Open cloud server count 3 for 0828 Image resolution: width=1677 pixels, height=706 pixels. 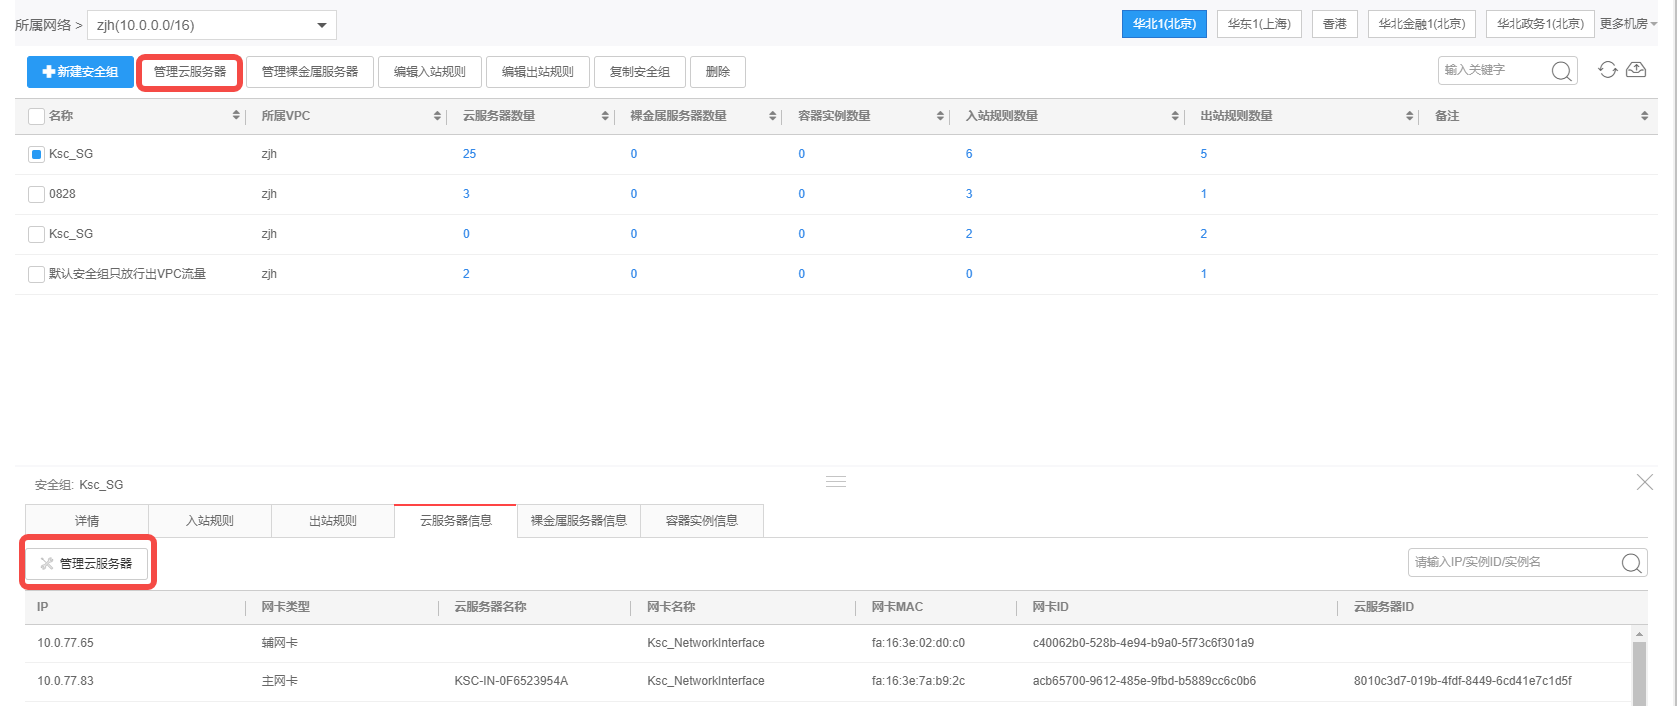pyautogui.click(x=466, y=194)
